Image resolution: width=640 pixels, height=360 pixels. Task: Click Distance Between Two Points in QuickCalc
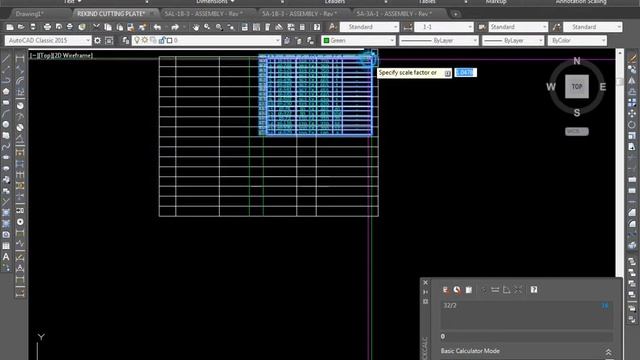pos(495,290)
